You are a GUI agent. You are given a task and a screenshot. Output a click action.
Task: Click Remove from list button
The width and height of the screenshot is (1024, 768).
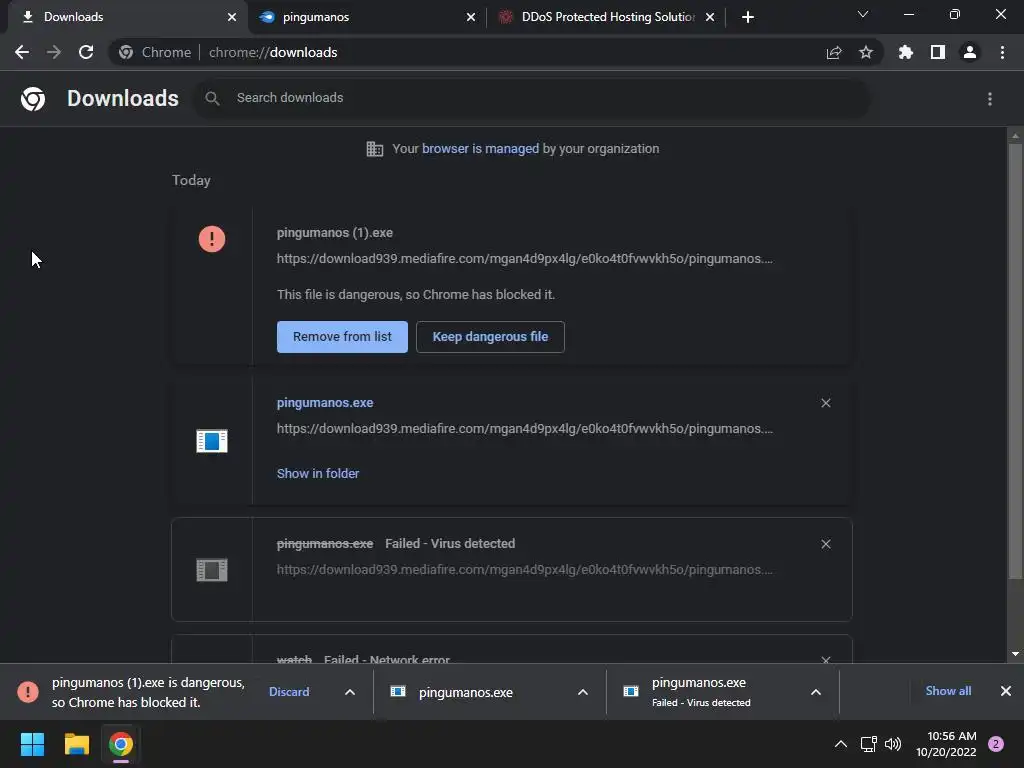coord(342,337)
